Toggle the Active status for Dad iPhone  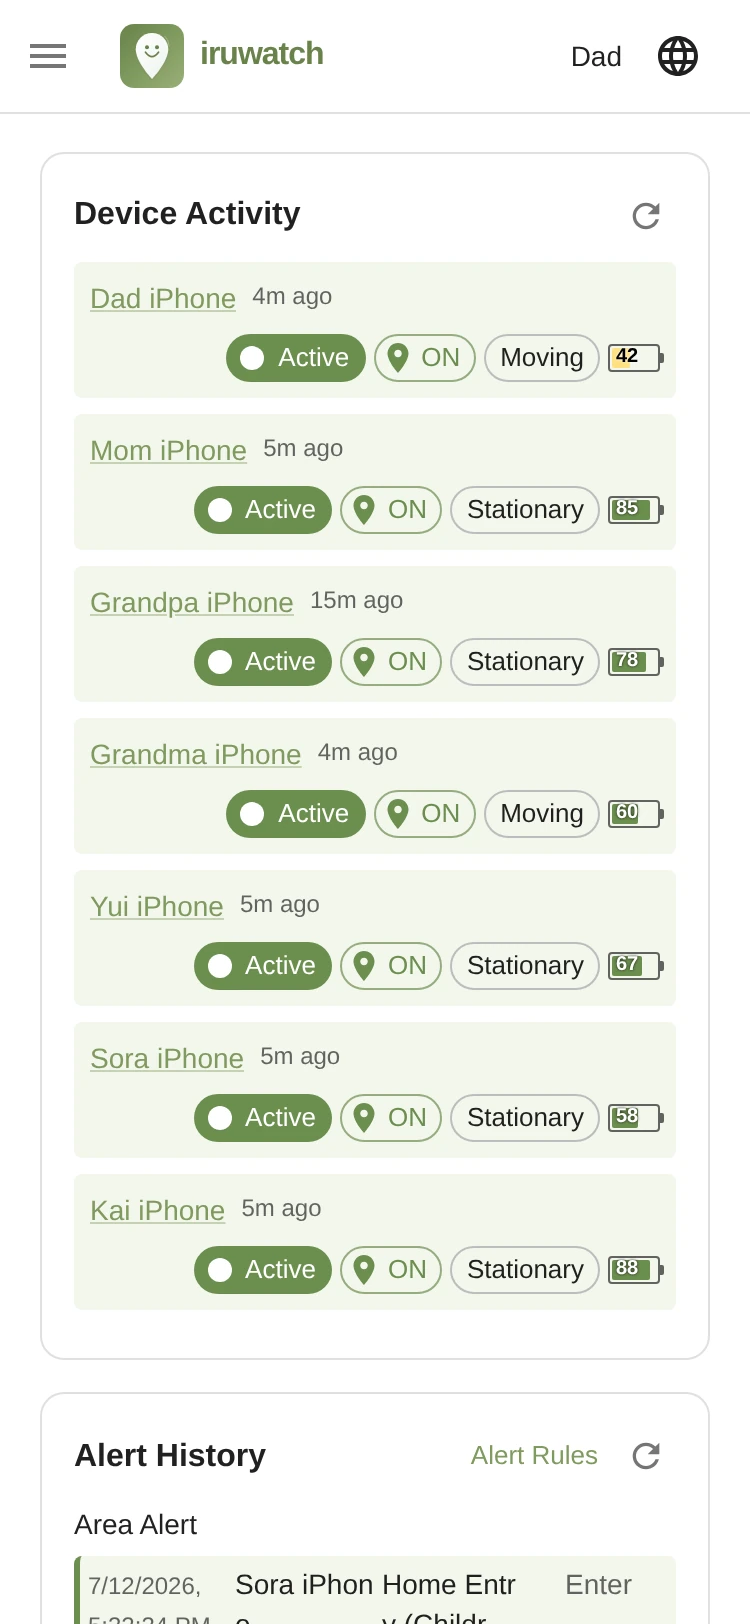click(296, 358)
